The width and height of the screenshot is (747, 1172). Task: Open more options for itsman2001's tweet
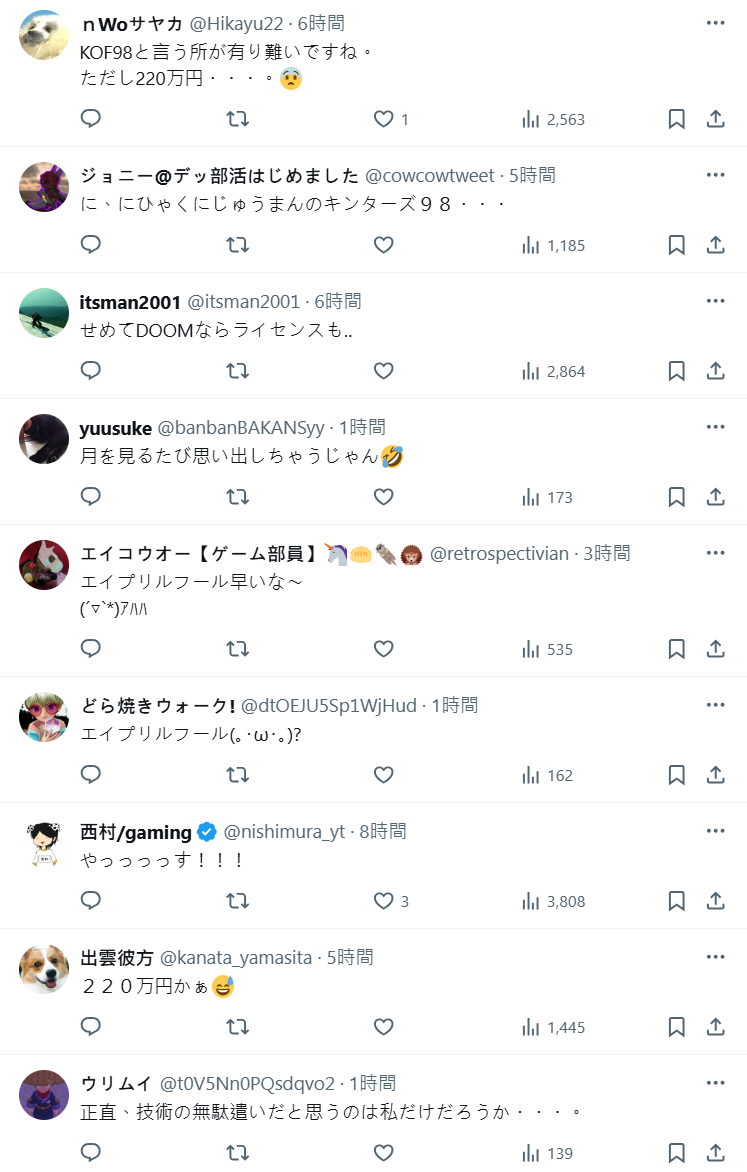tap(715, 301)
